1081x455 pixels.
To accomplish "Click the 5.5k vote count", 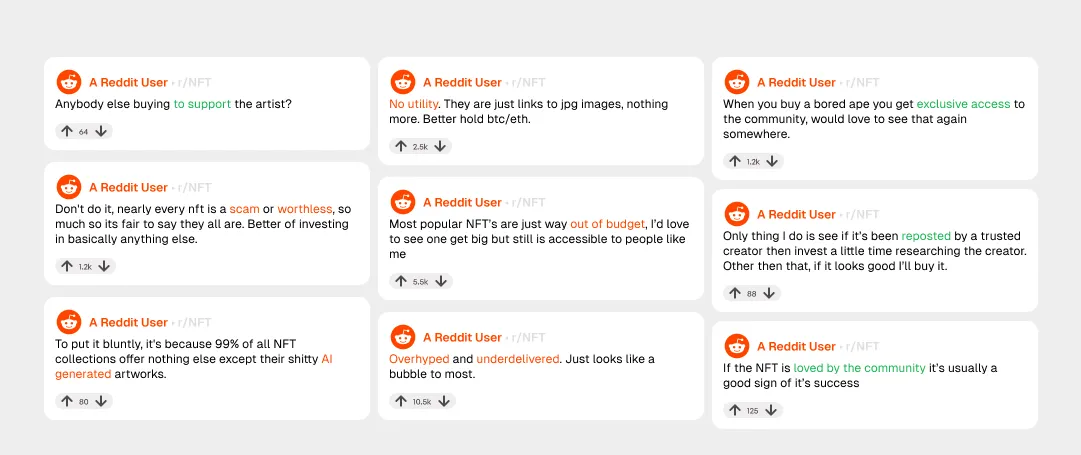I will click(421, 282).
